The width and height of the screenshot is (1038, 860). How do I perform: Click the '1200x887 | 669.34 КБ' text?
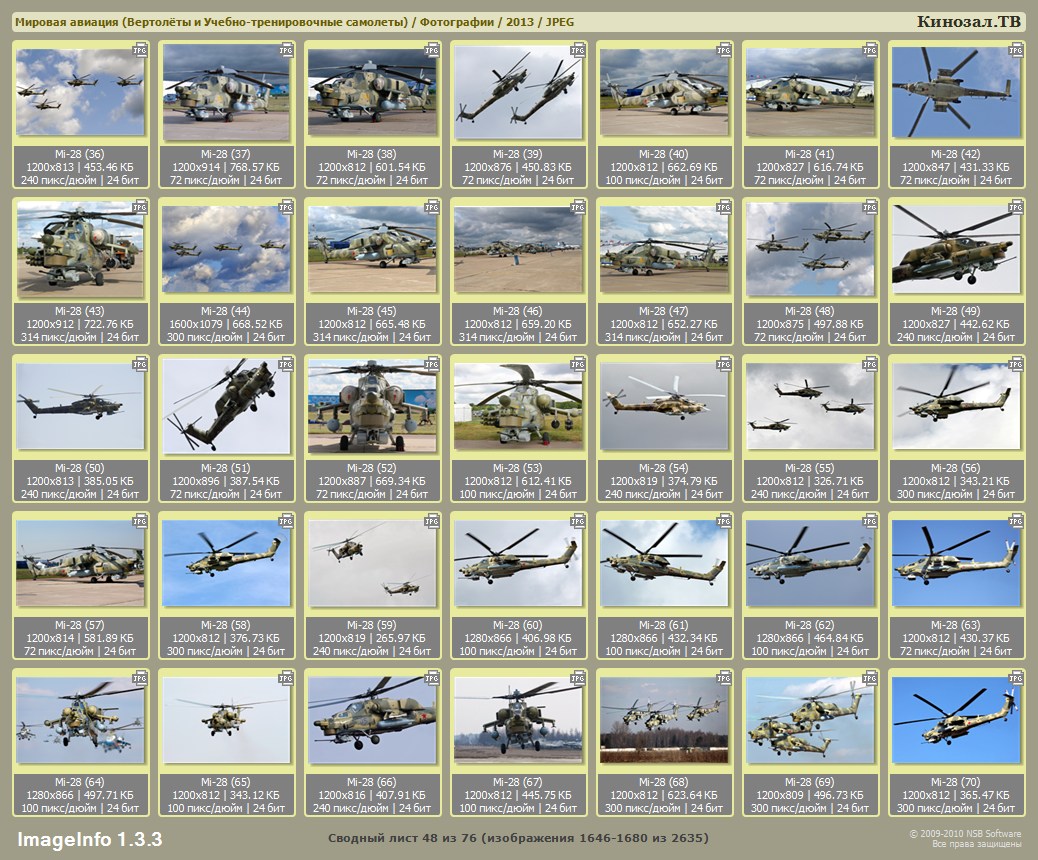(x=372, y=481)
